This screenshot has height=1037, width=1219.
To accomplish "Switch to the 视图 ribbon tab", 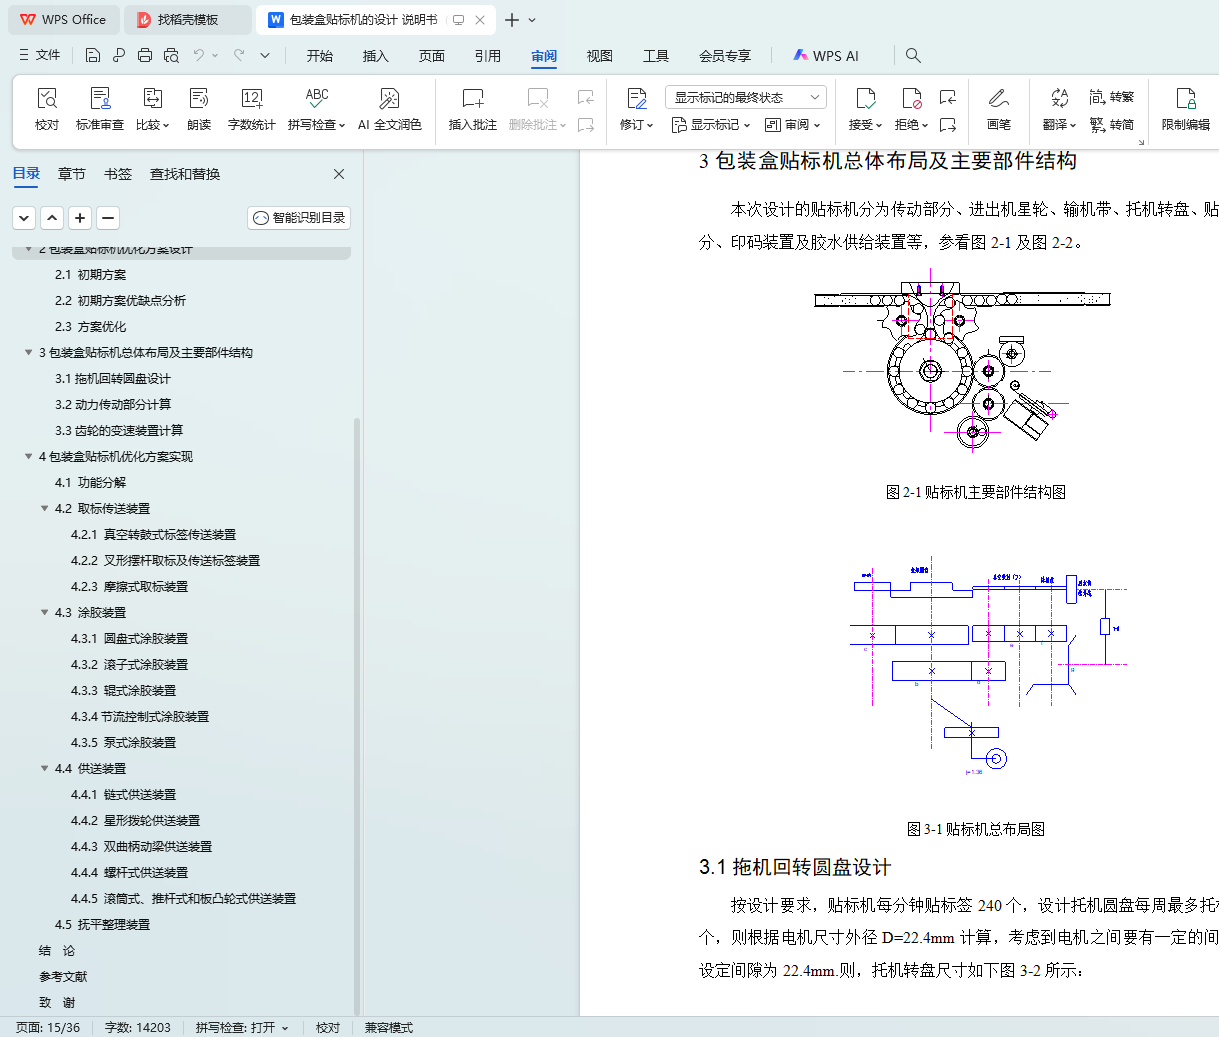I will 600,56.
